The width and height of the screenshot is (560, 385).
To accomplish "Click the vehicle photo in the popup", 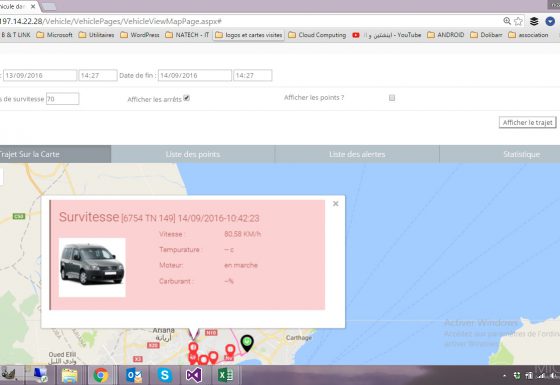I will point(92,268).
